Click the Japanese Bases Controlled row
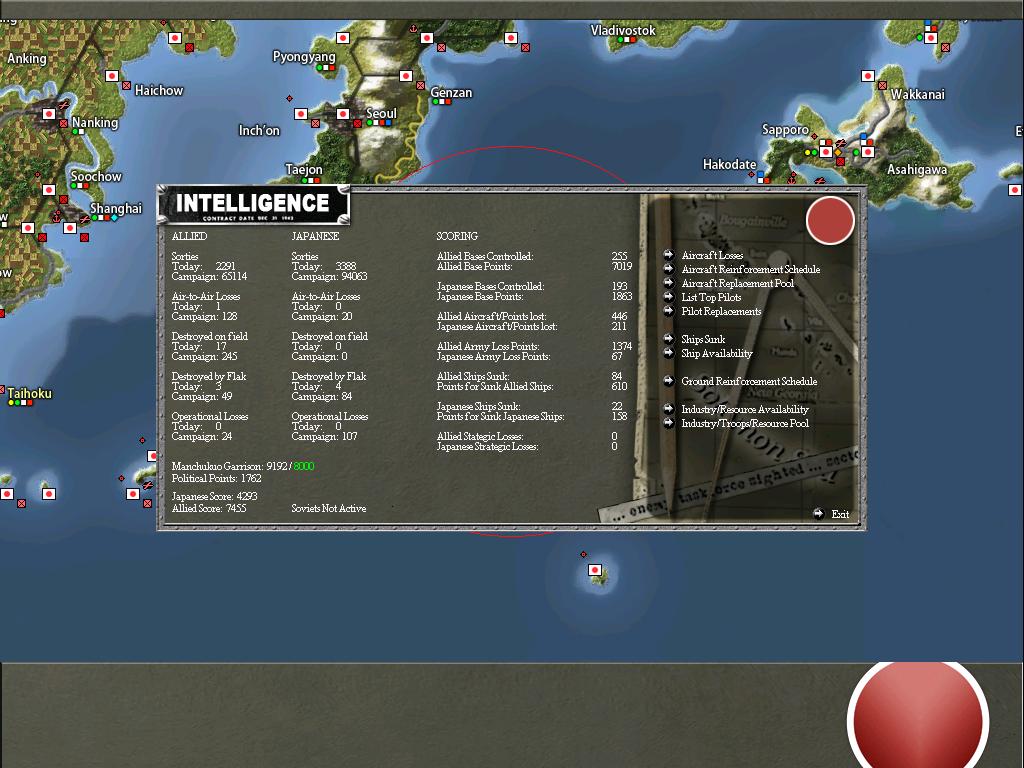The image size is (1024, 768). pyautogui.click(x=532, y=286)
